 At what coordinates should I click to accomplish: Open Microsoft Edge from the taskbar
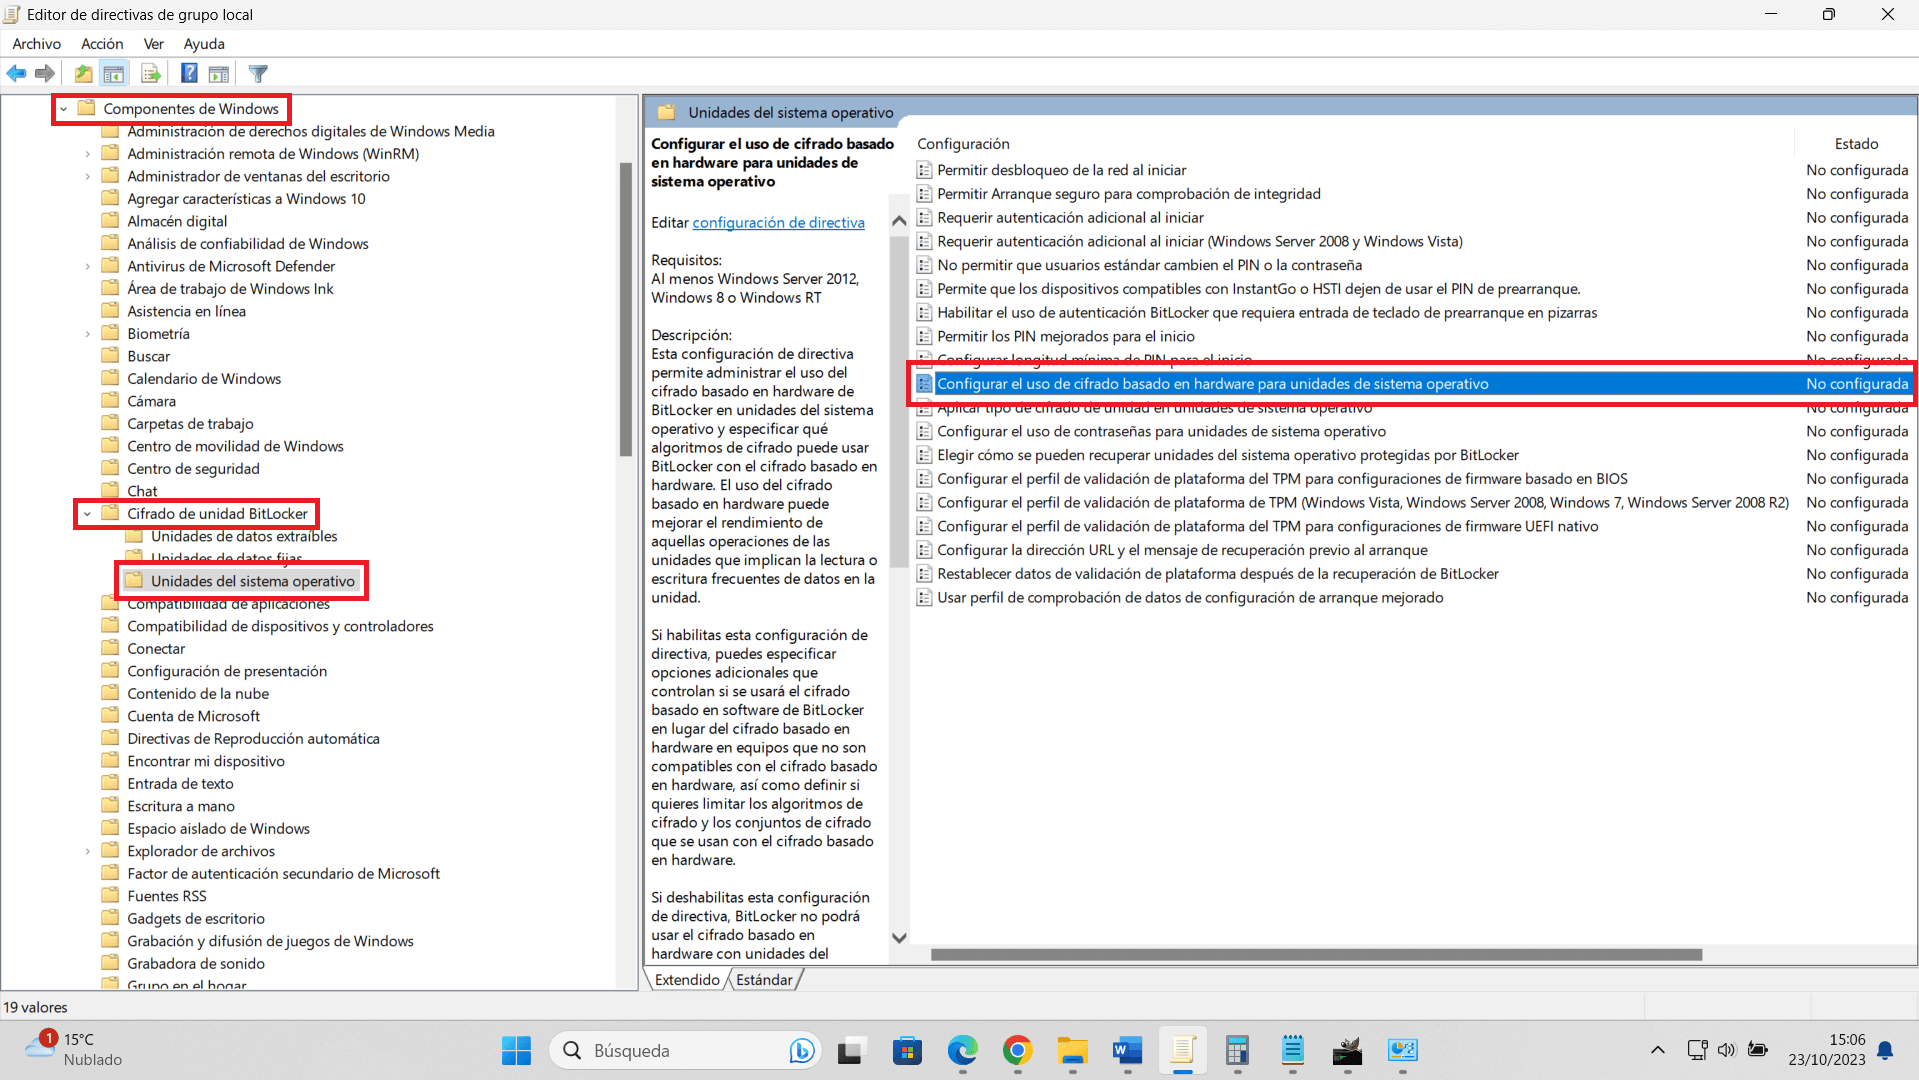[962, 1050]
